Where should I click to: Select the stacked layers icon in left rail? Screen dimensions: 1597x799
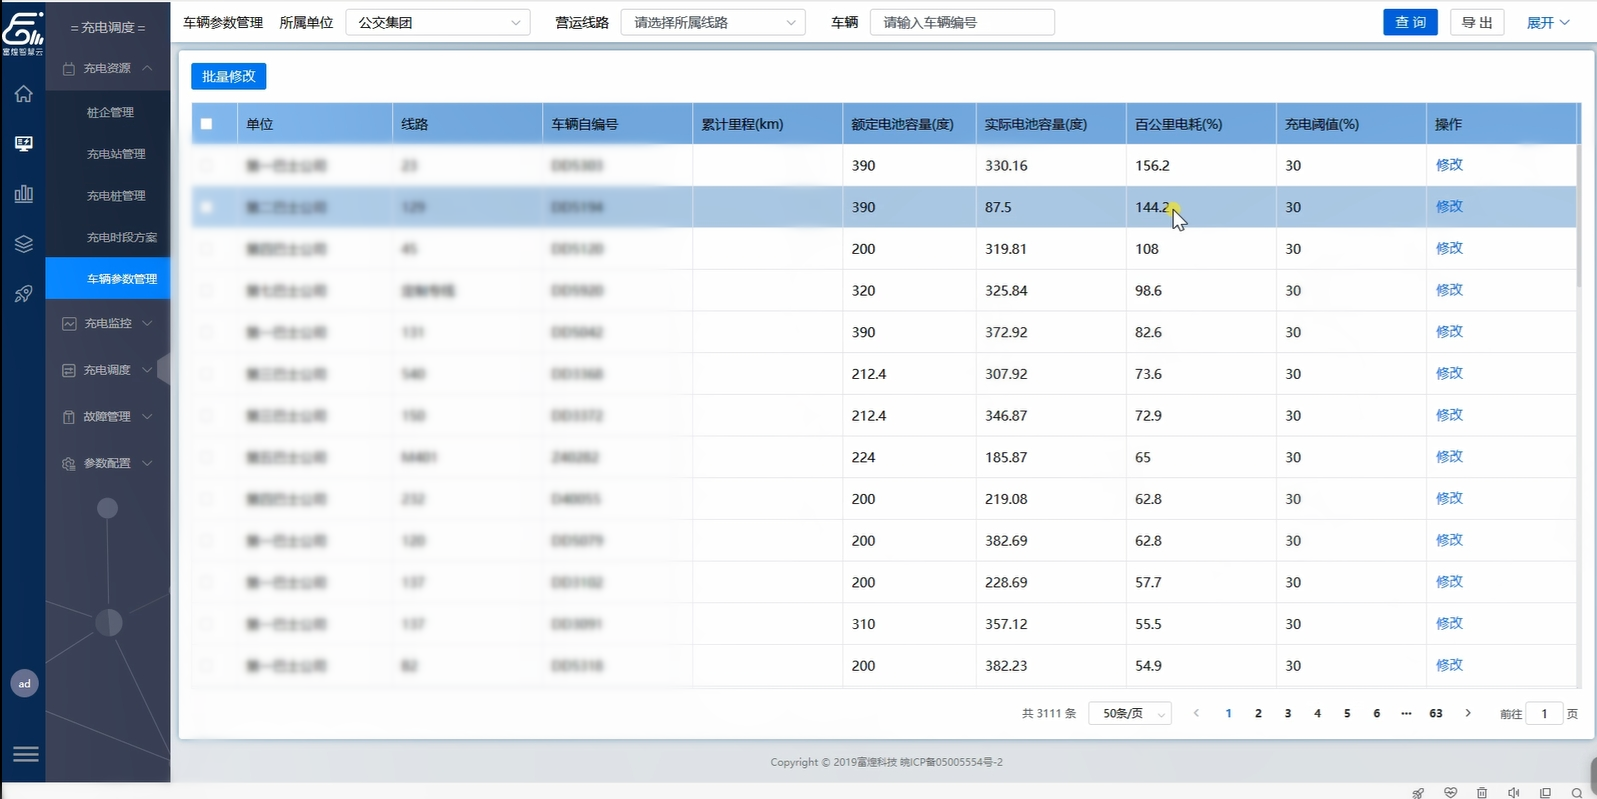23,244
